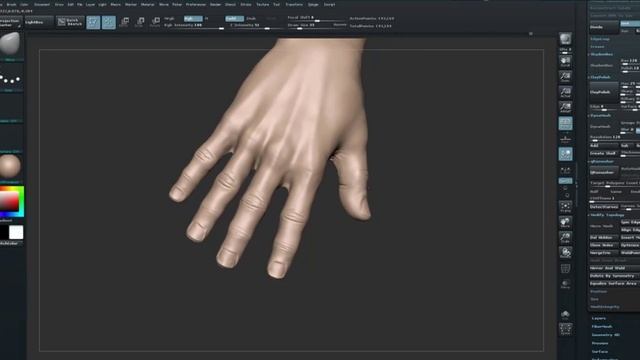This screenshot has width=640, height=360.
Task: Activate the Draw mode button
Action: (x=109, y=22)
